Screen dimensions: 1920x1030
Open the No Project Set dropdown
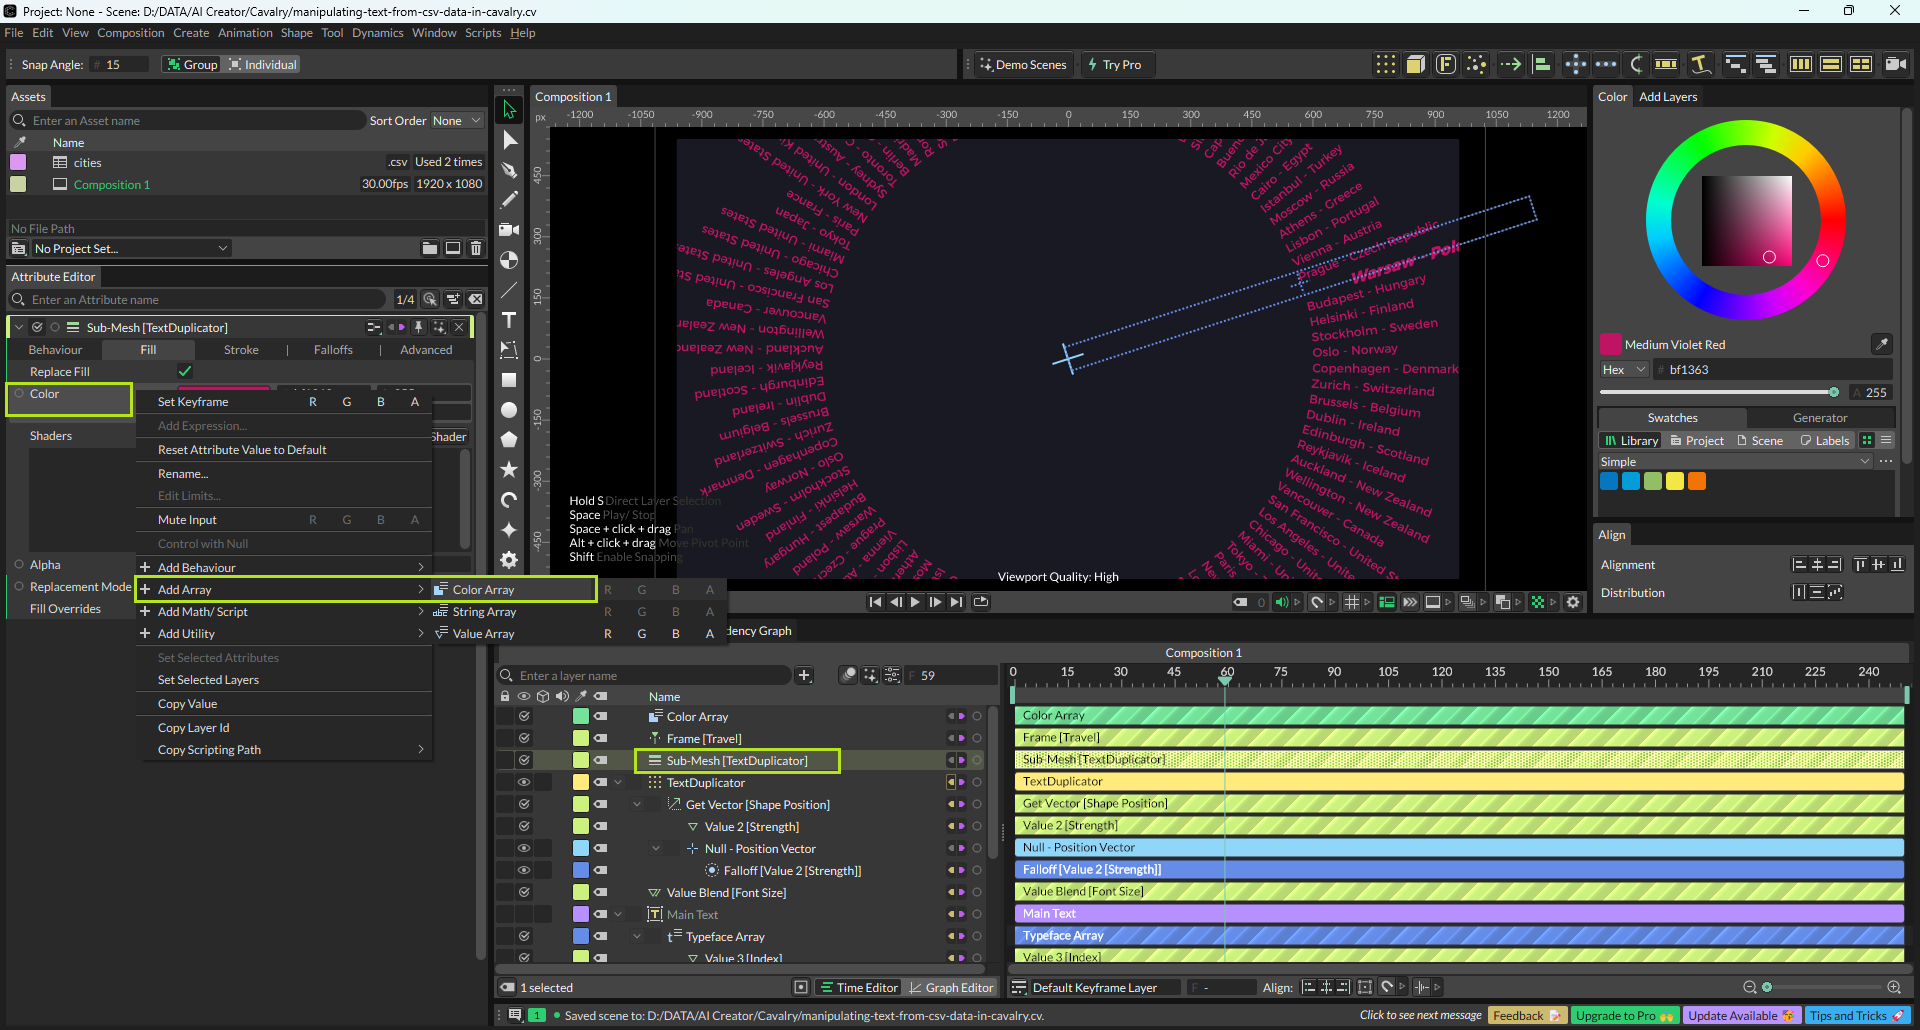(130, 249)
